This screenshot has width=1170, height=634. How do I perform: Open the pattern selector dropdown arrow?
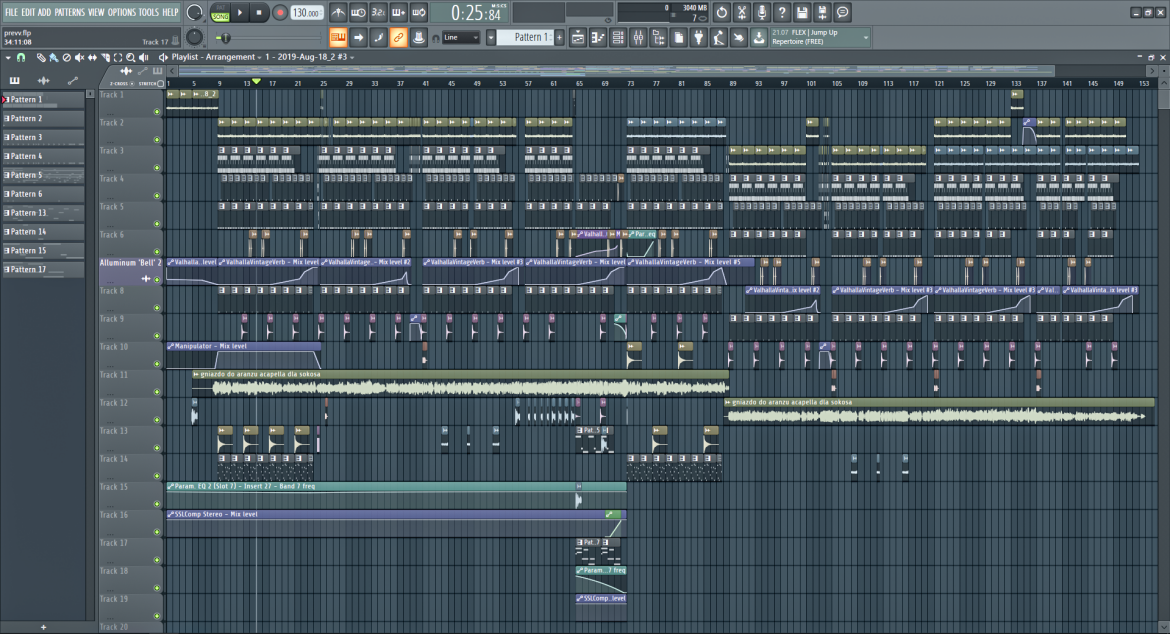tap(490, 38)
